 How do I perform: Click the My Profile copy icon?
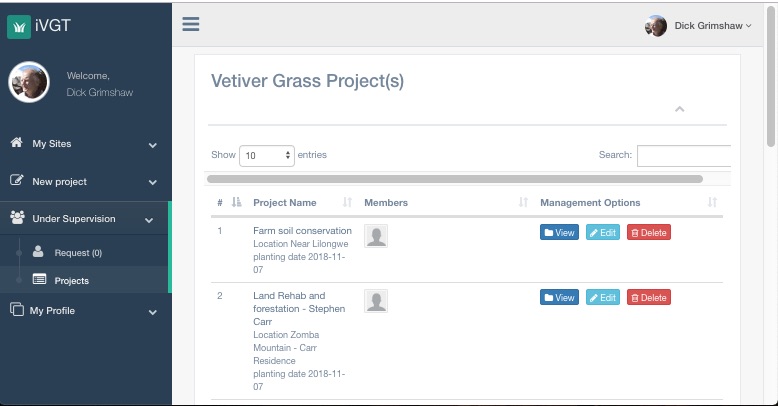pos(16,310)
